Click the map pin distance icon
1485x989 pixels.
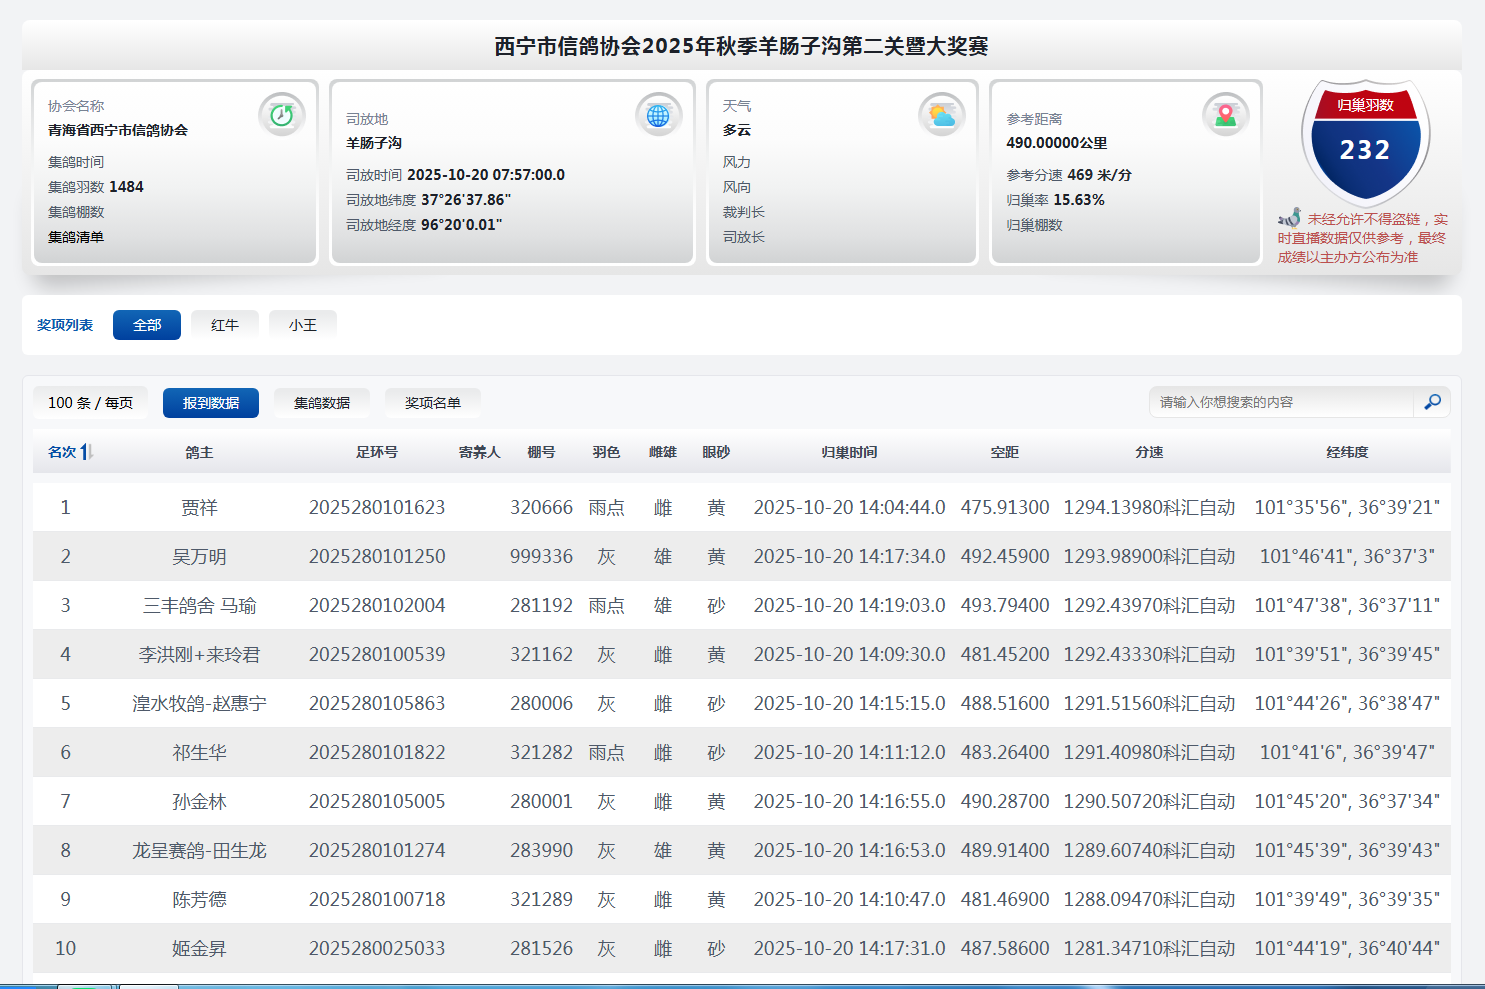point(1225,115)
